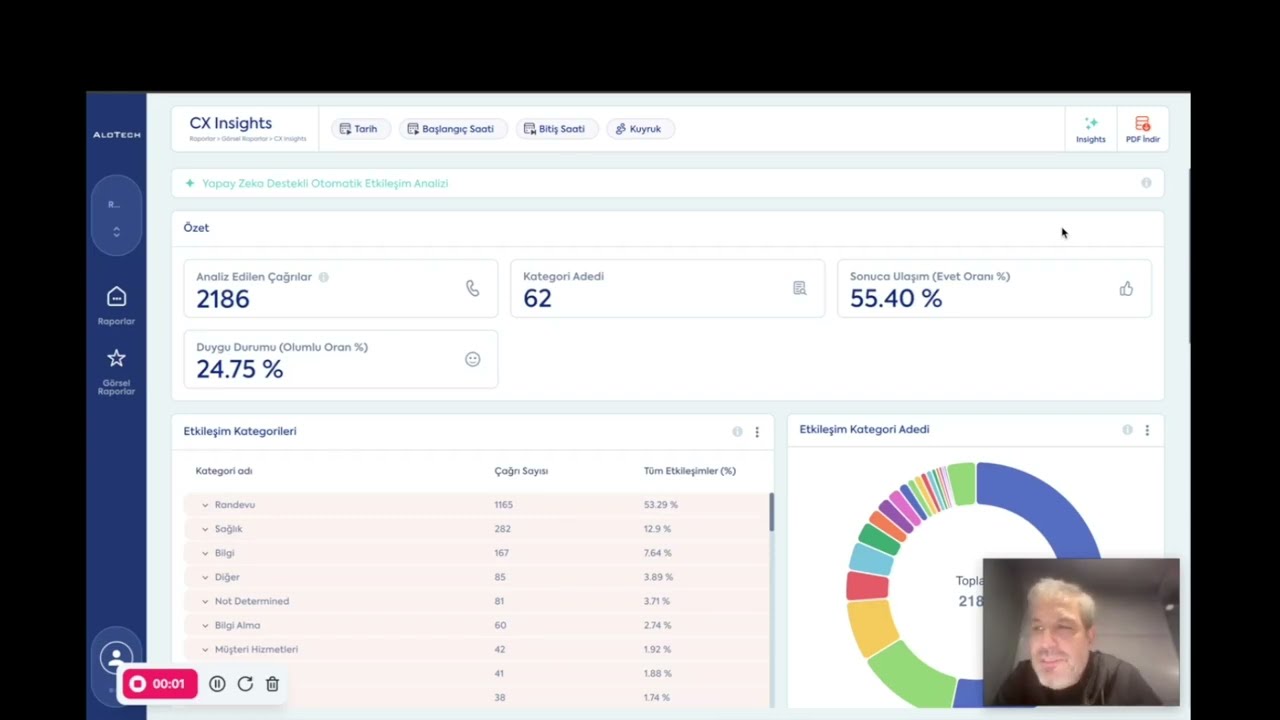
Task: Click info icon of Etkileşim Kategorileri panel
Action: coord(737,432)
